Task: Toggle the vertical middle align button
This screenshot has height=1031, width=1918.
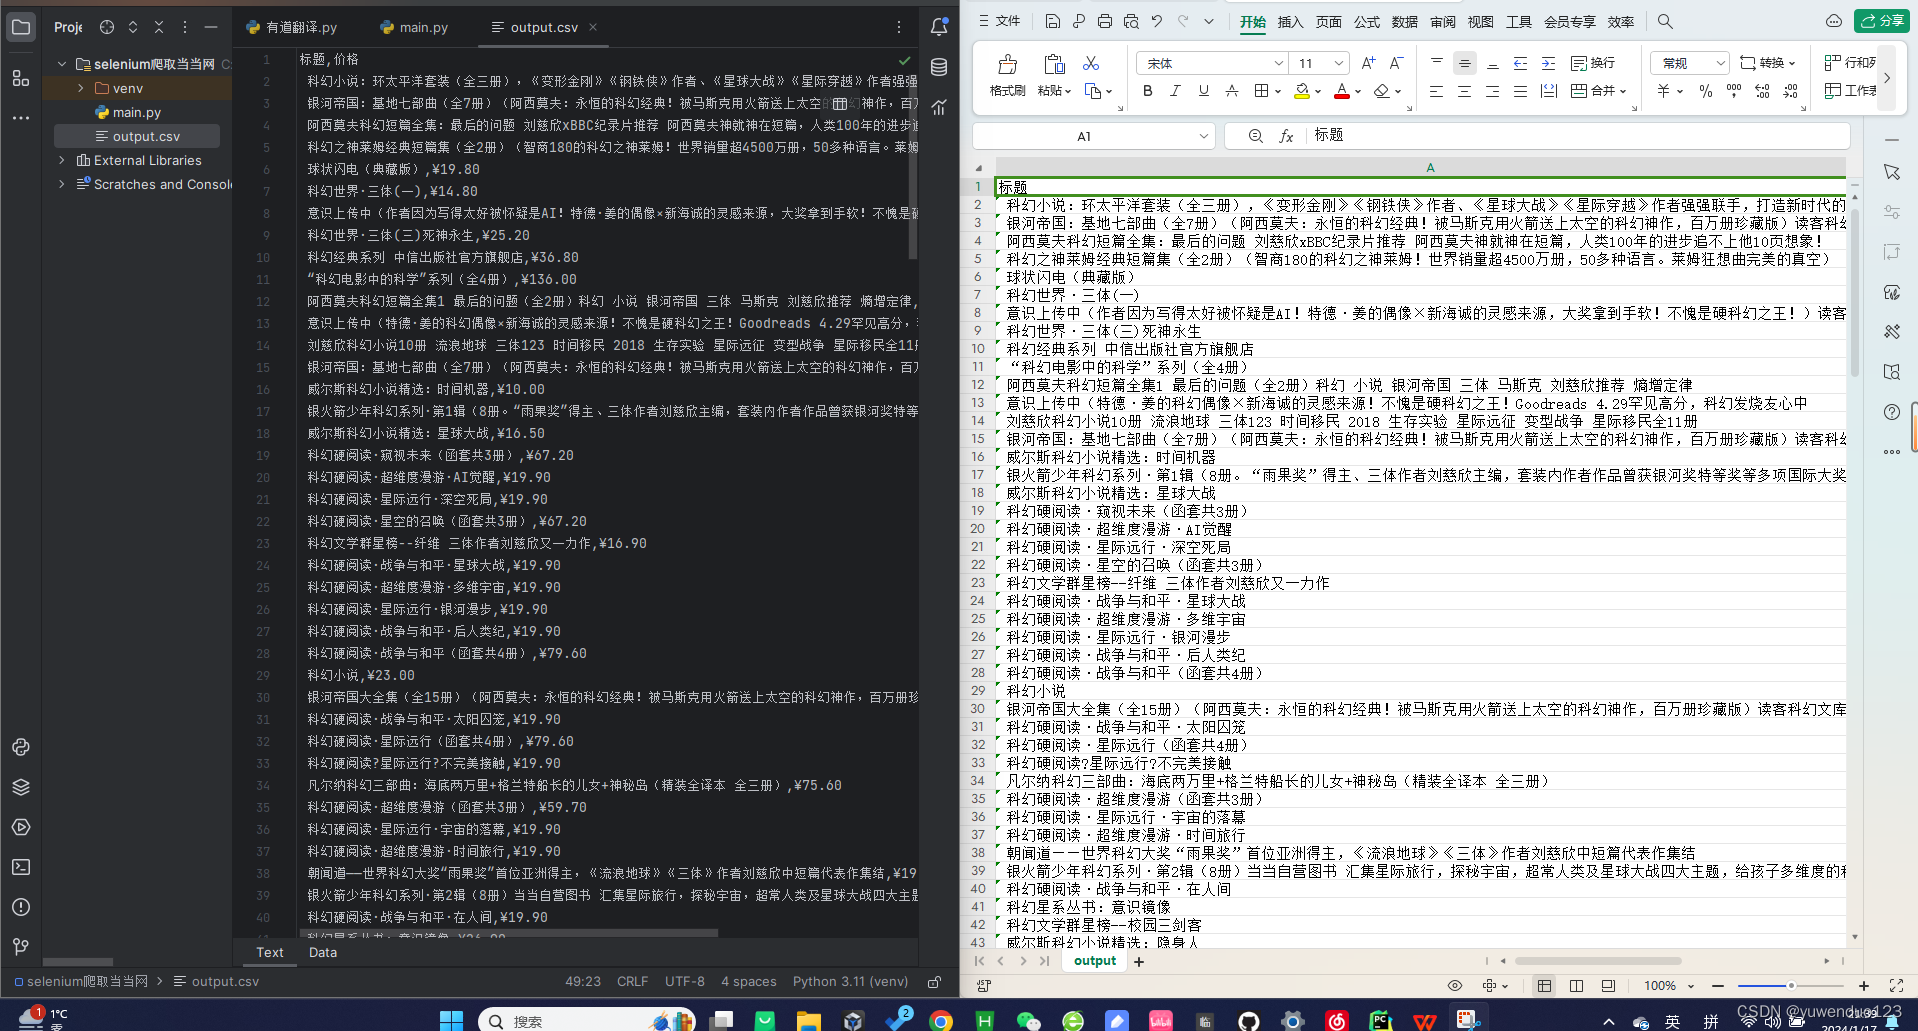Action: click(1464, 63)
